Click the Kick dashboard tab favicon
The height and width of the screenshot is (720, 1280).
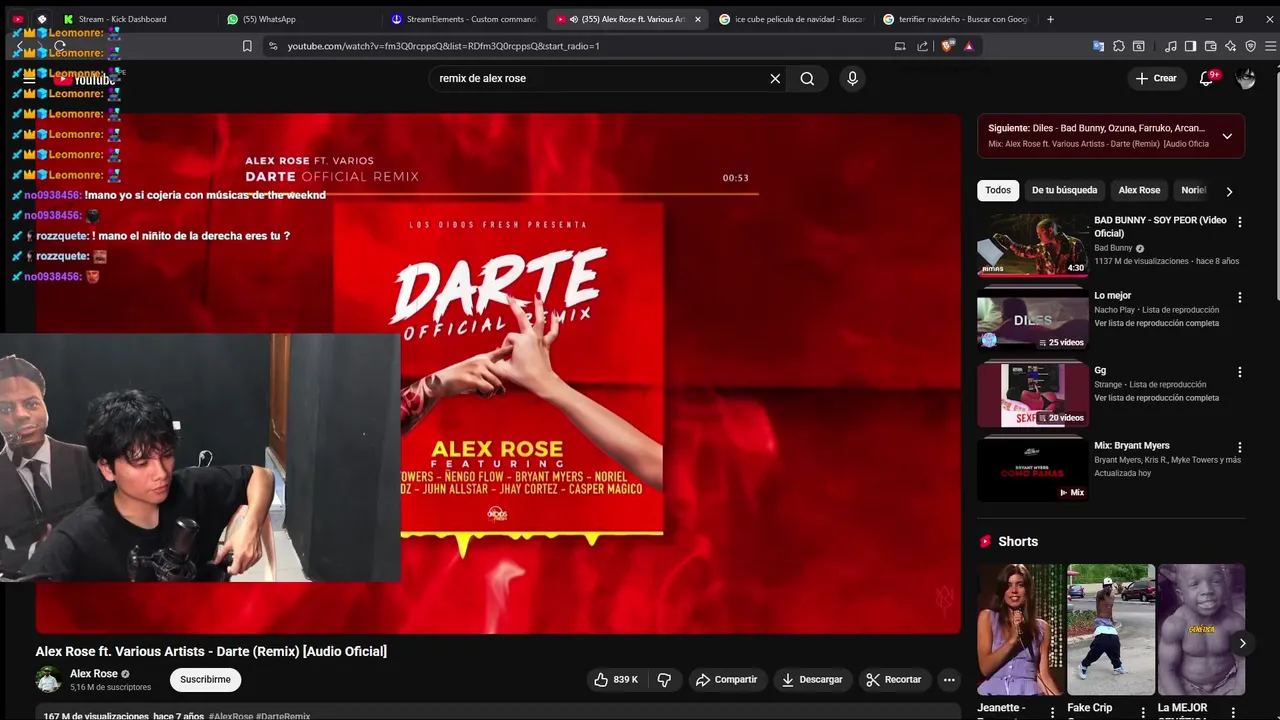[68, 19]
